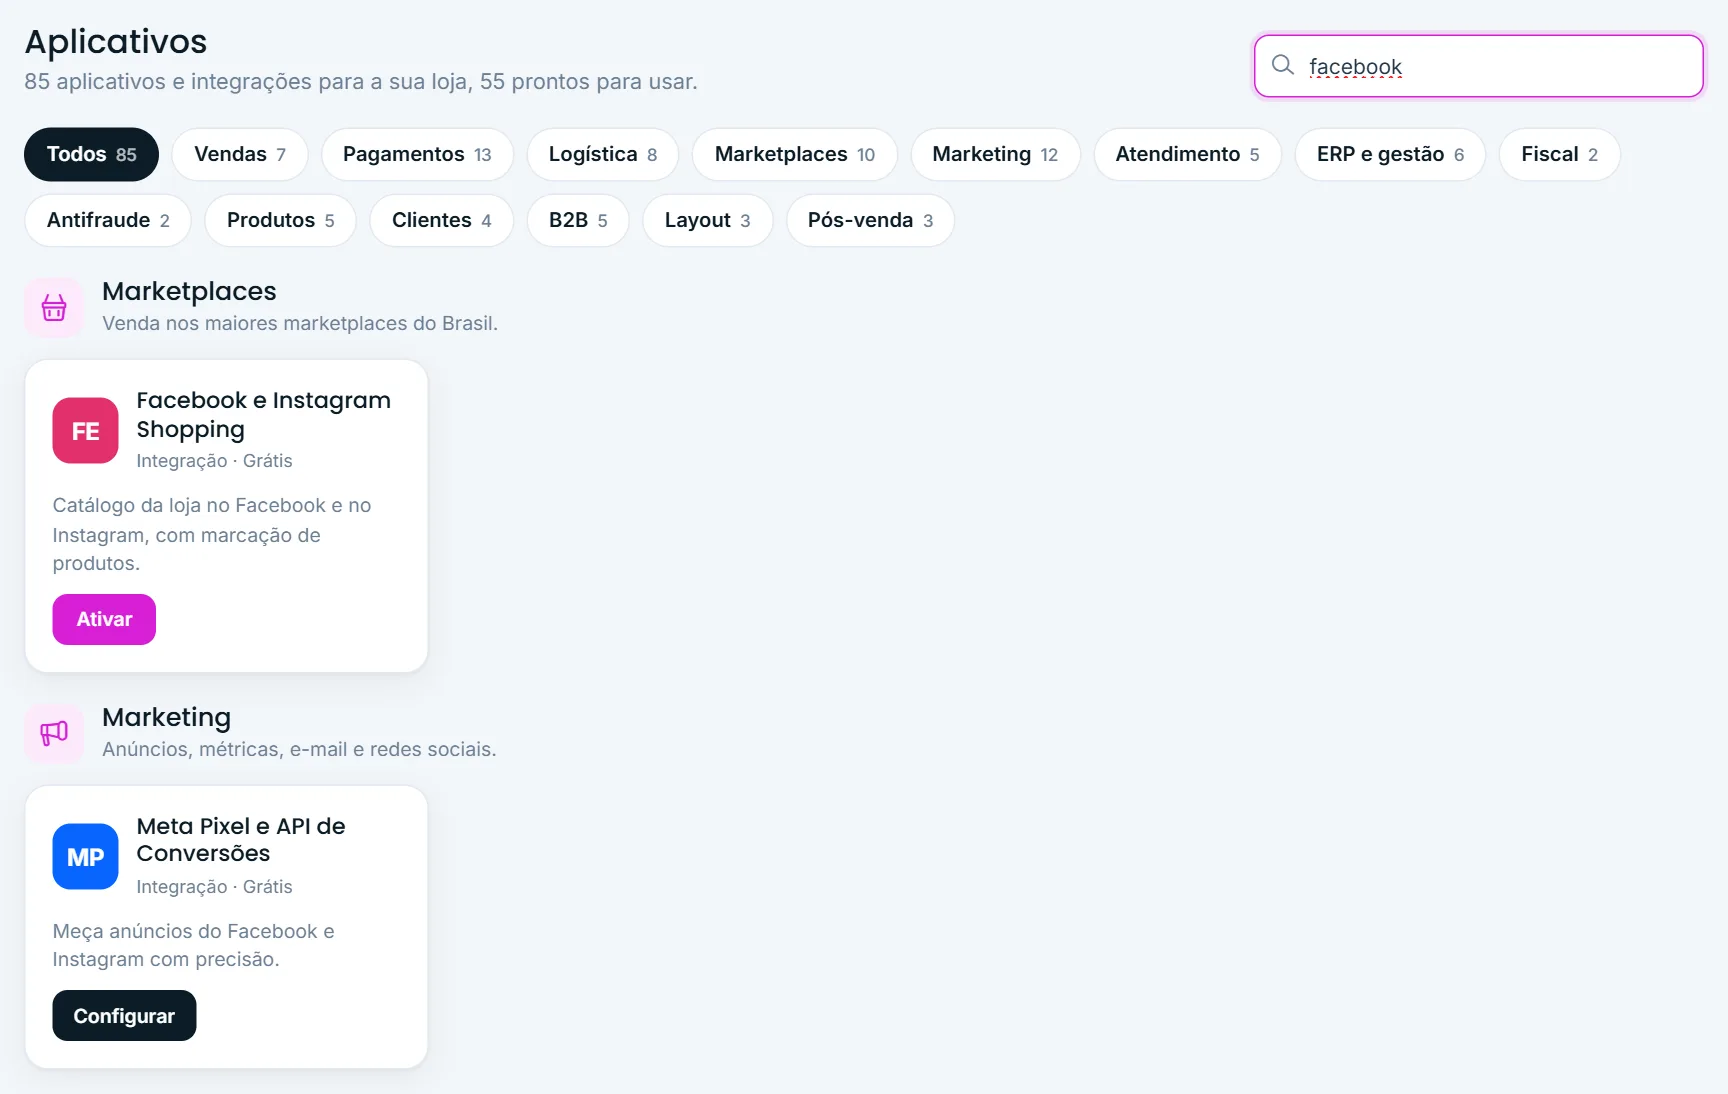Filter by the Marketplaces 10 chip
This screenshot has width=1728, height=1094.
coord(795,154)
